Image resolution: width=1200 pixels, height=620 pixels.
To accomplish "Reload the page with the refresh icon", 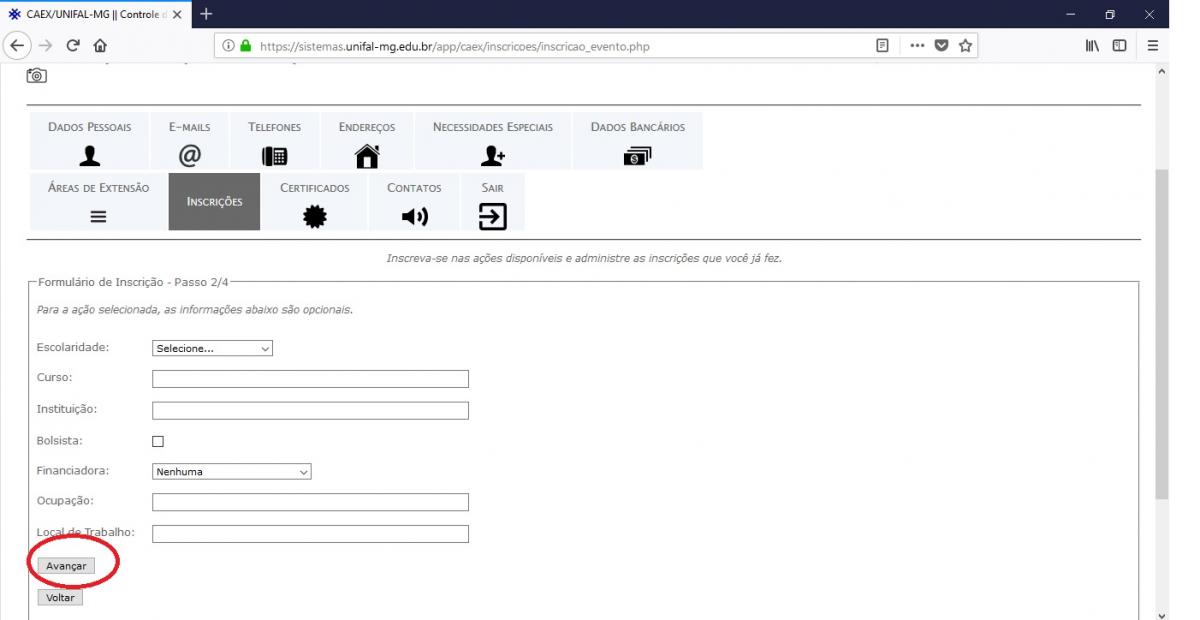I will coord(75,46).
